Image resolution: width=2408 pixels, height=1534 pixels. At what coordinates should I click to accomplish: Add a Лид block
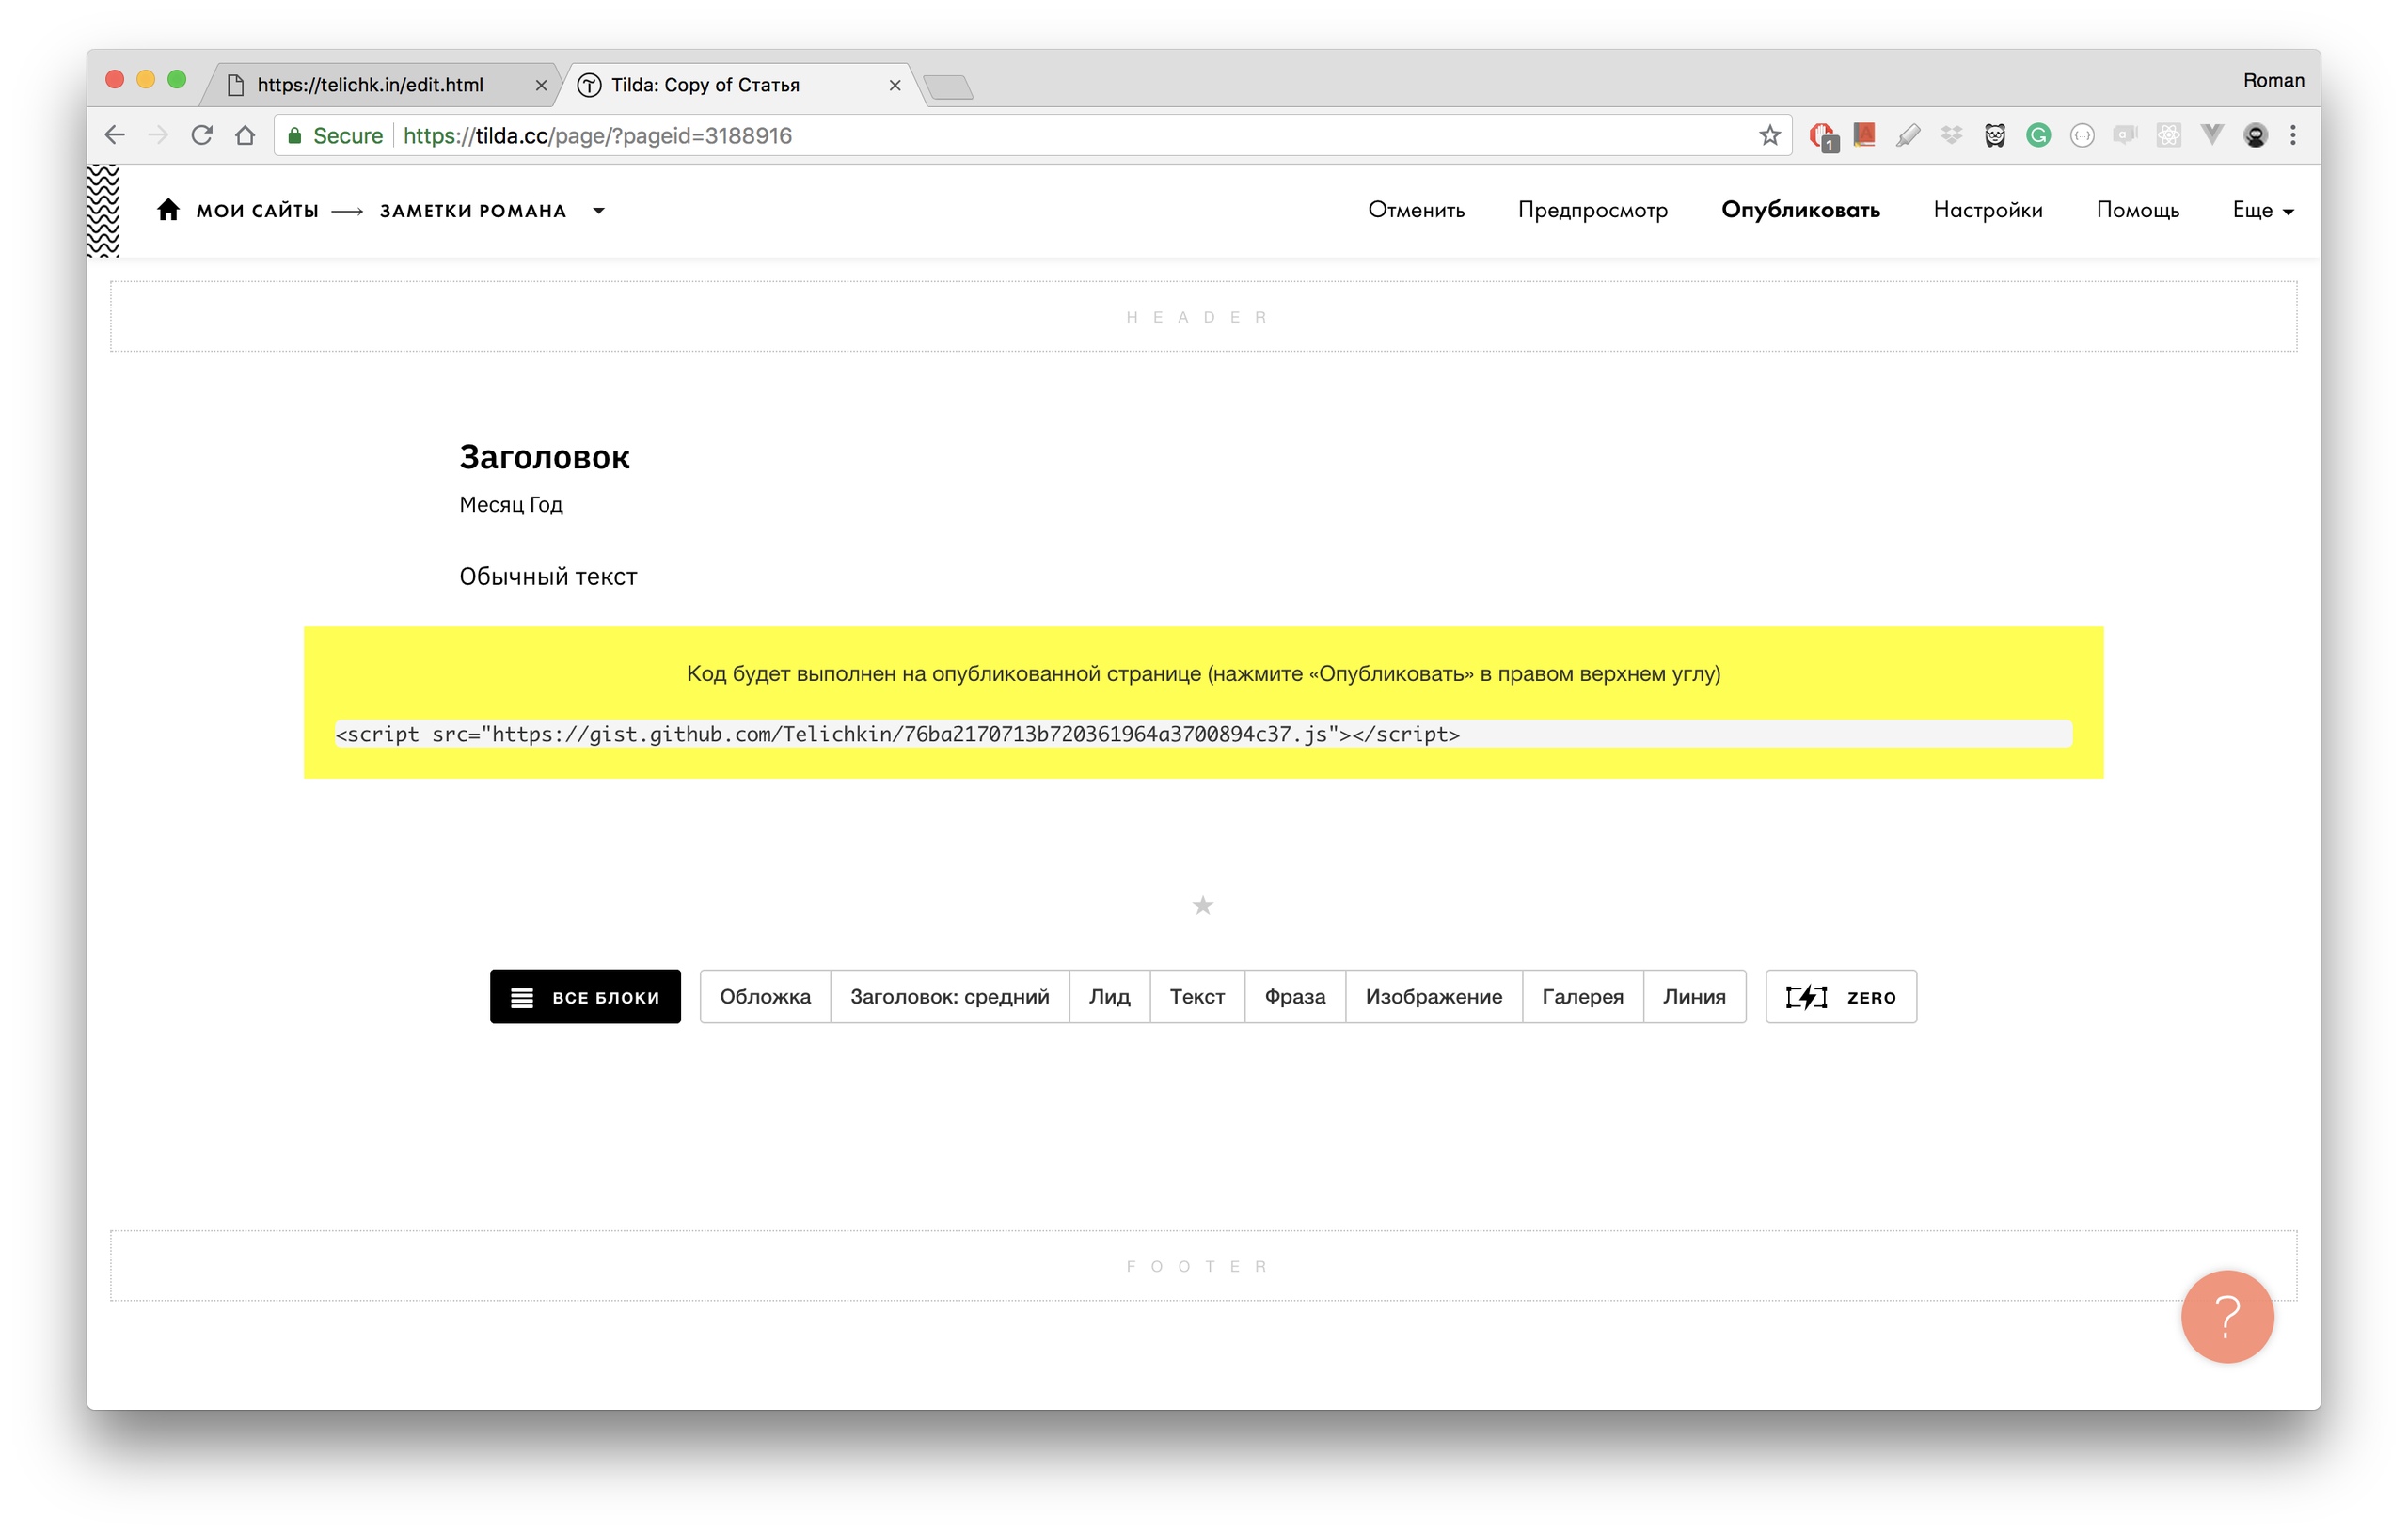(x=1109, y=997)
